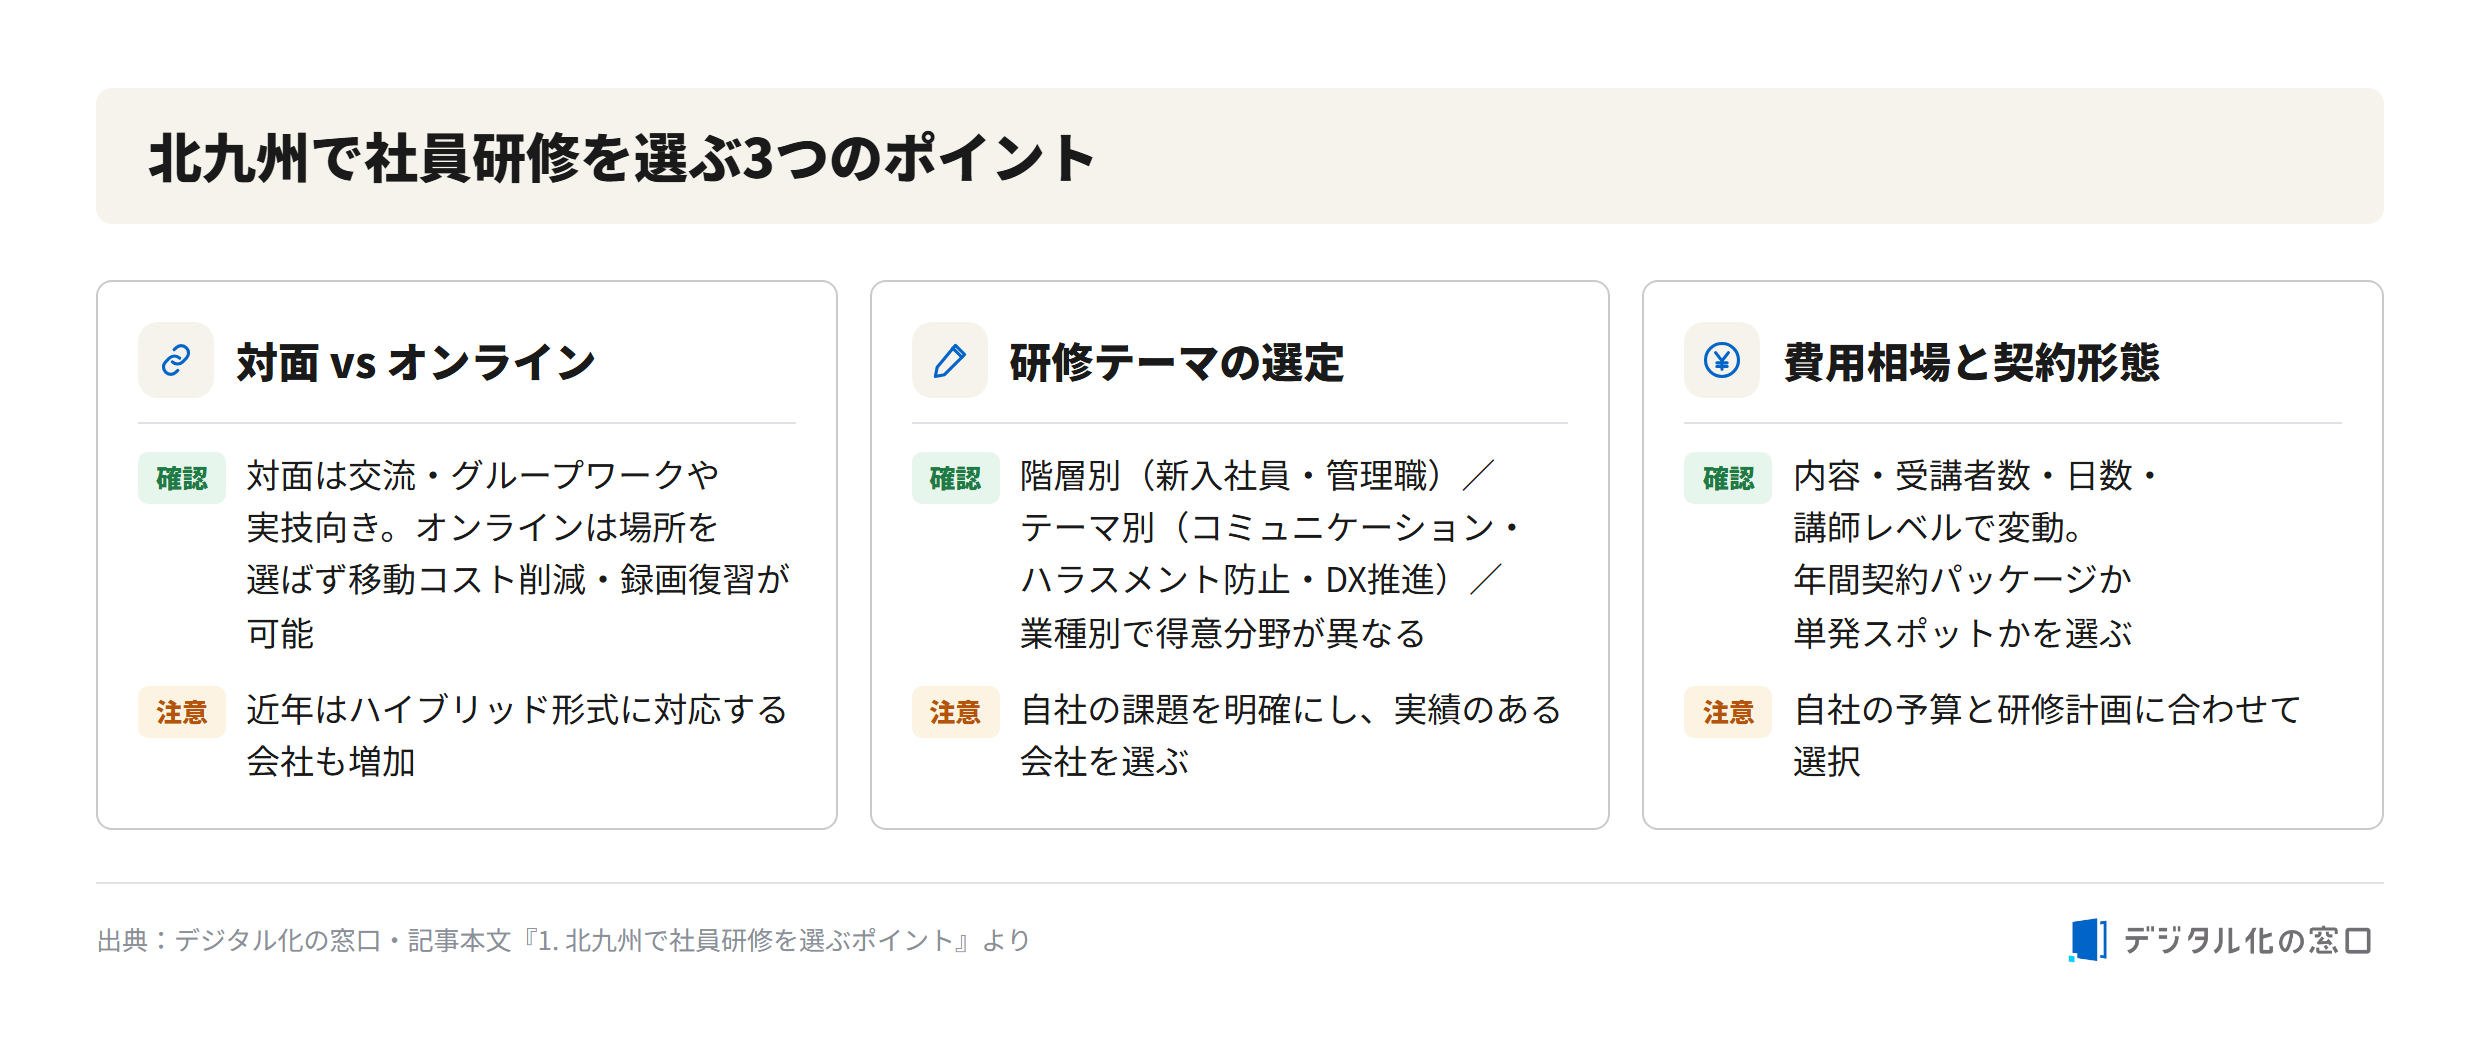The width and height of the screenshot is (2480, 1056).
Task: Select the 研修テーマの選定 heading
Action: (x=1176, y=362)
